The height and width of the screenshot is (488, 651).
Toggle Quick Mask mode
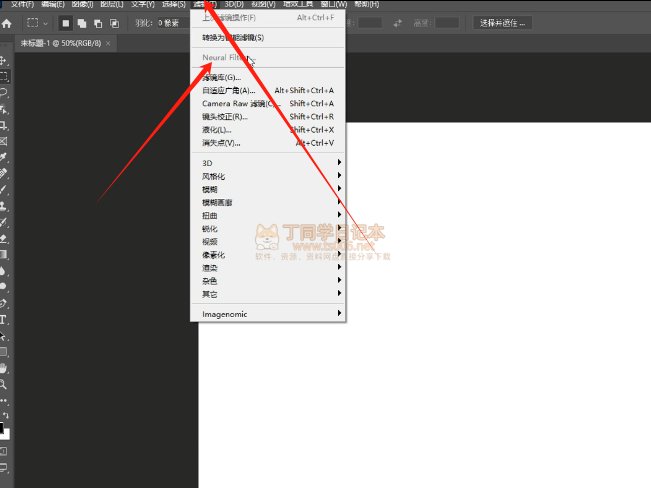[3, 451]
